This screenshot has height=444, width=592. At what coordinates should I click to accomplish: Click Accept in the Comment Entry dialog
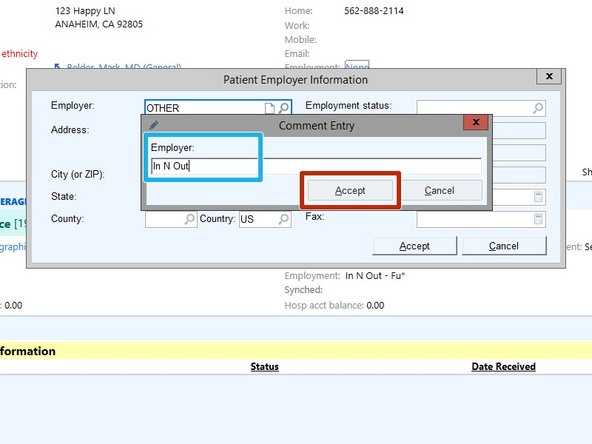click(350, 190)
